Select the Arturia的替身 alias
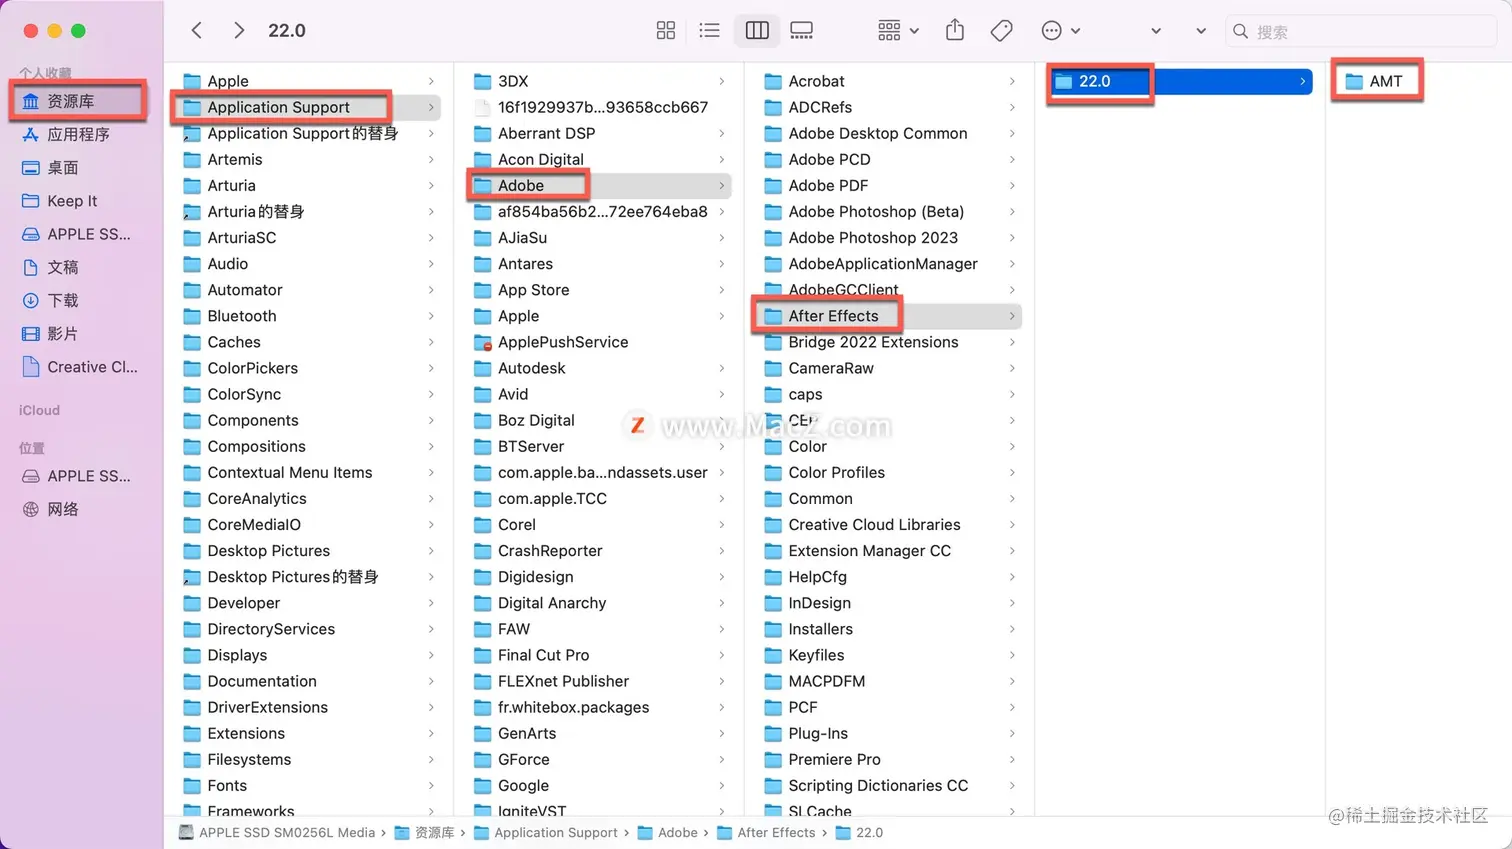This screenshot has width=1512, height=849. 255,211
